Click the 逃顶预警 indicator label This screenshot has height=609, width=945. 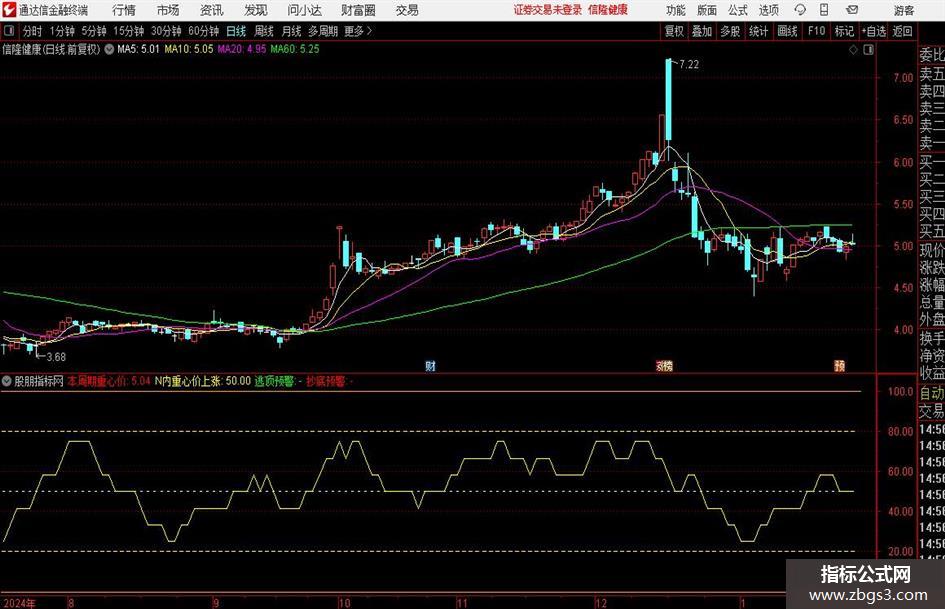278,381
